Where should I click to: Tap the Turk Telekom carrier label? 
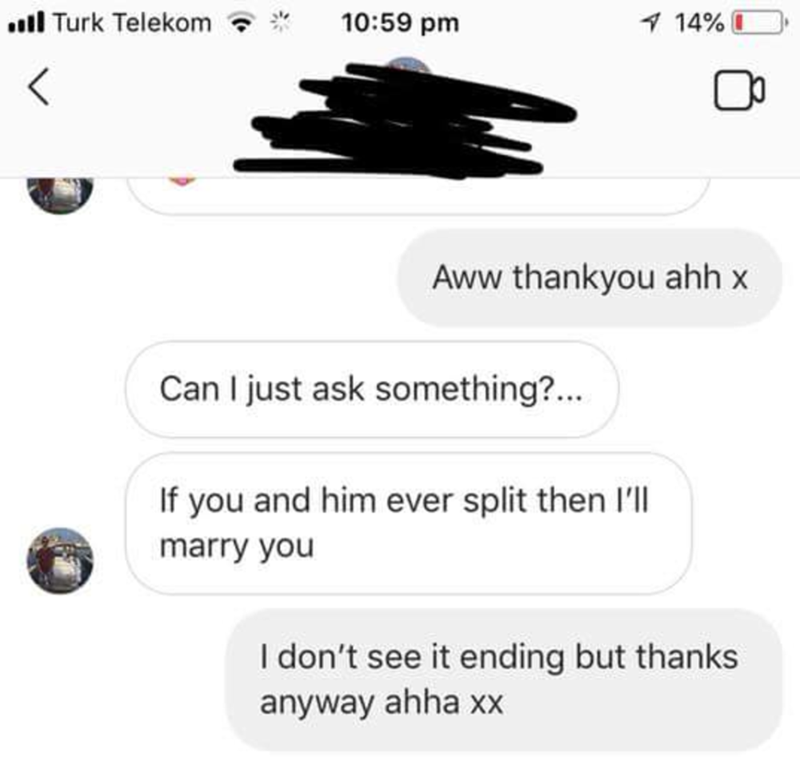pyautogui.click(x=132, y=23)
